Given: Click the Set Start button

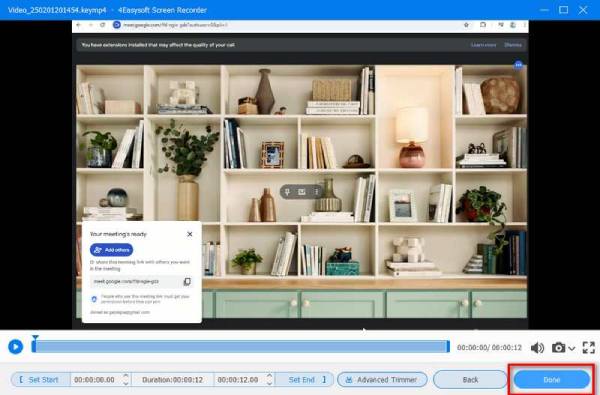Looking at the screenshot, I should (x=40, y=380).
